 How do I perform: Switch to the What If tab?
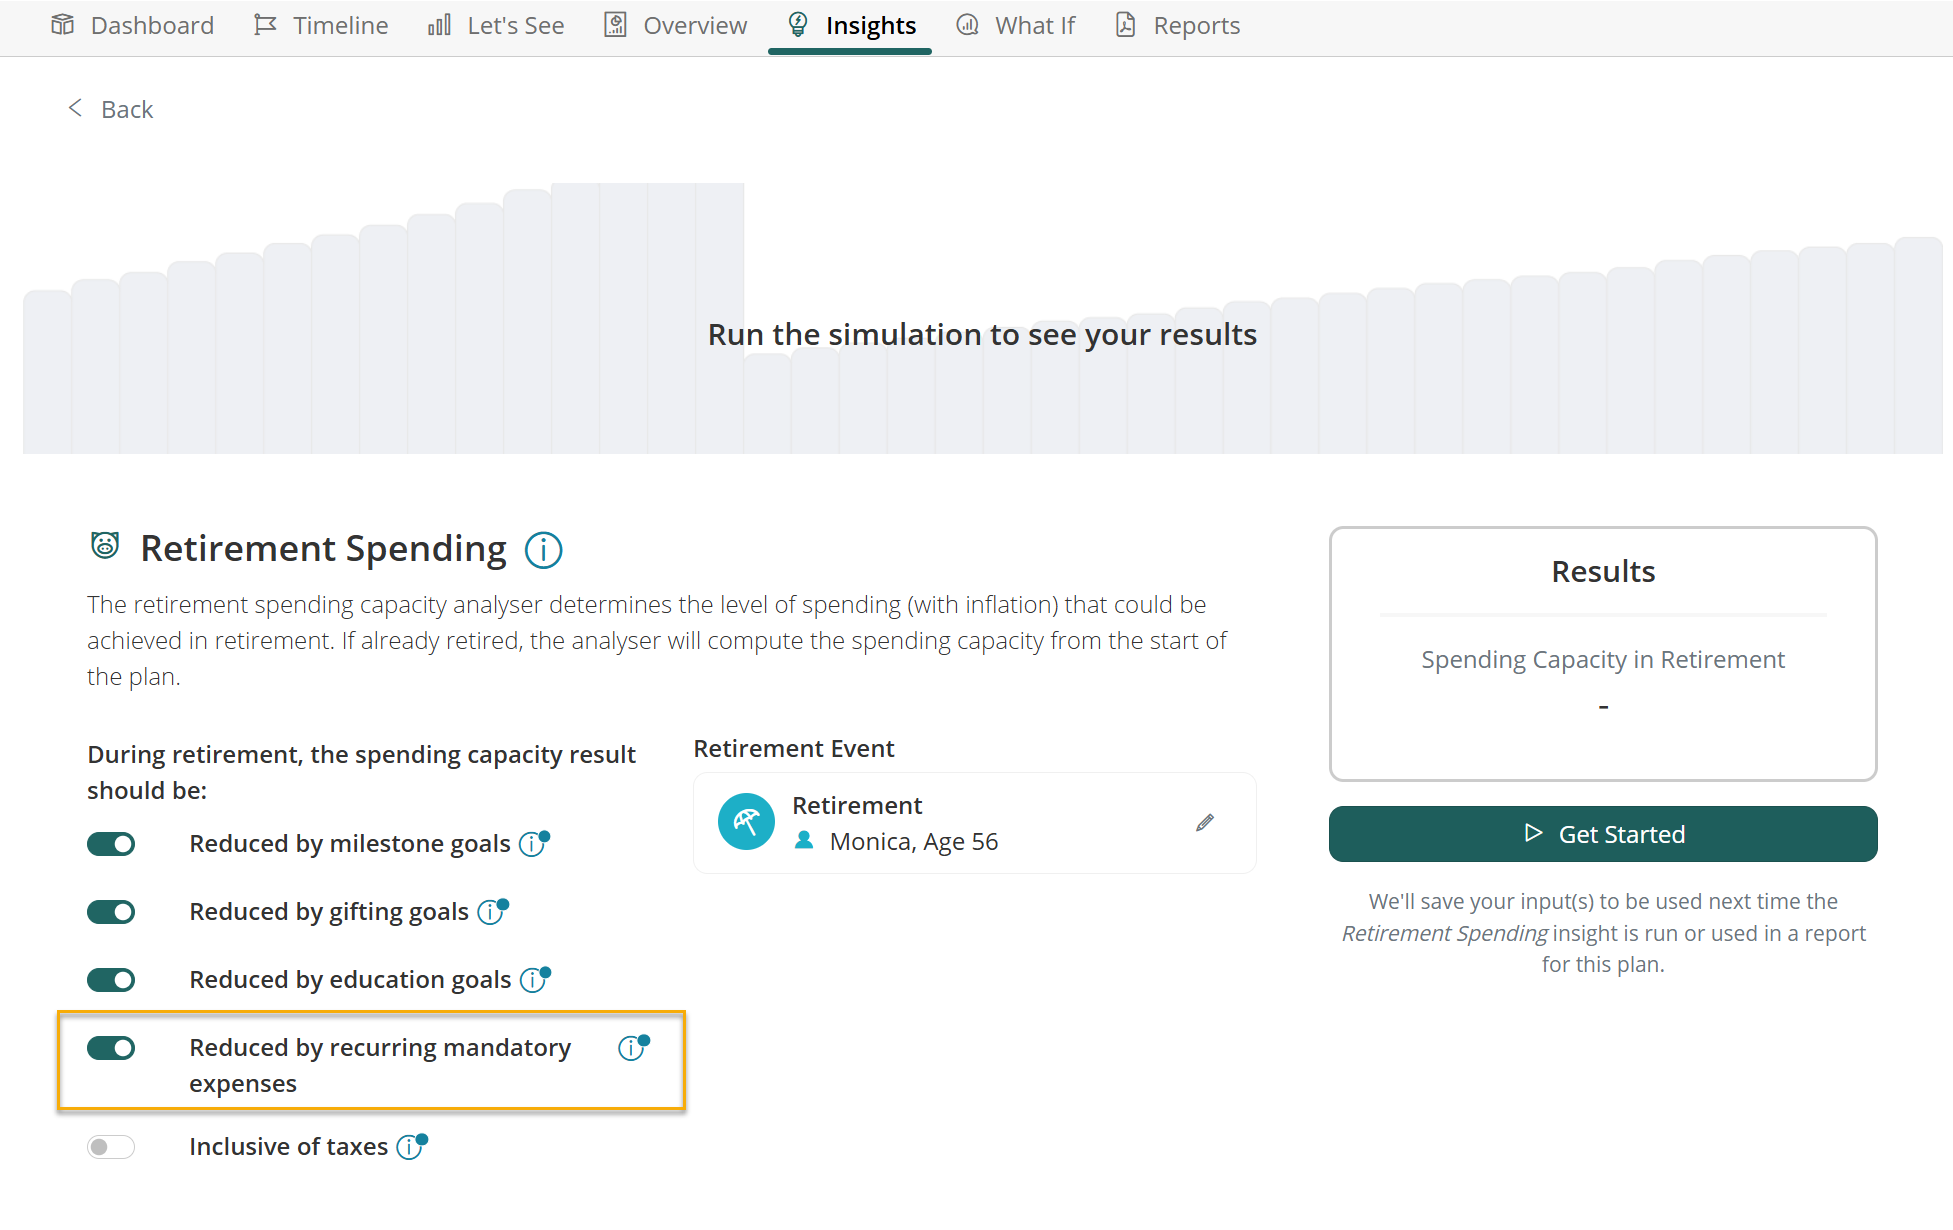(x=1016, y=26)
